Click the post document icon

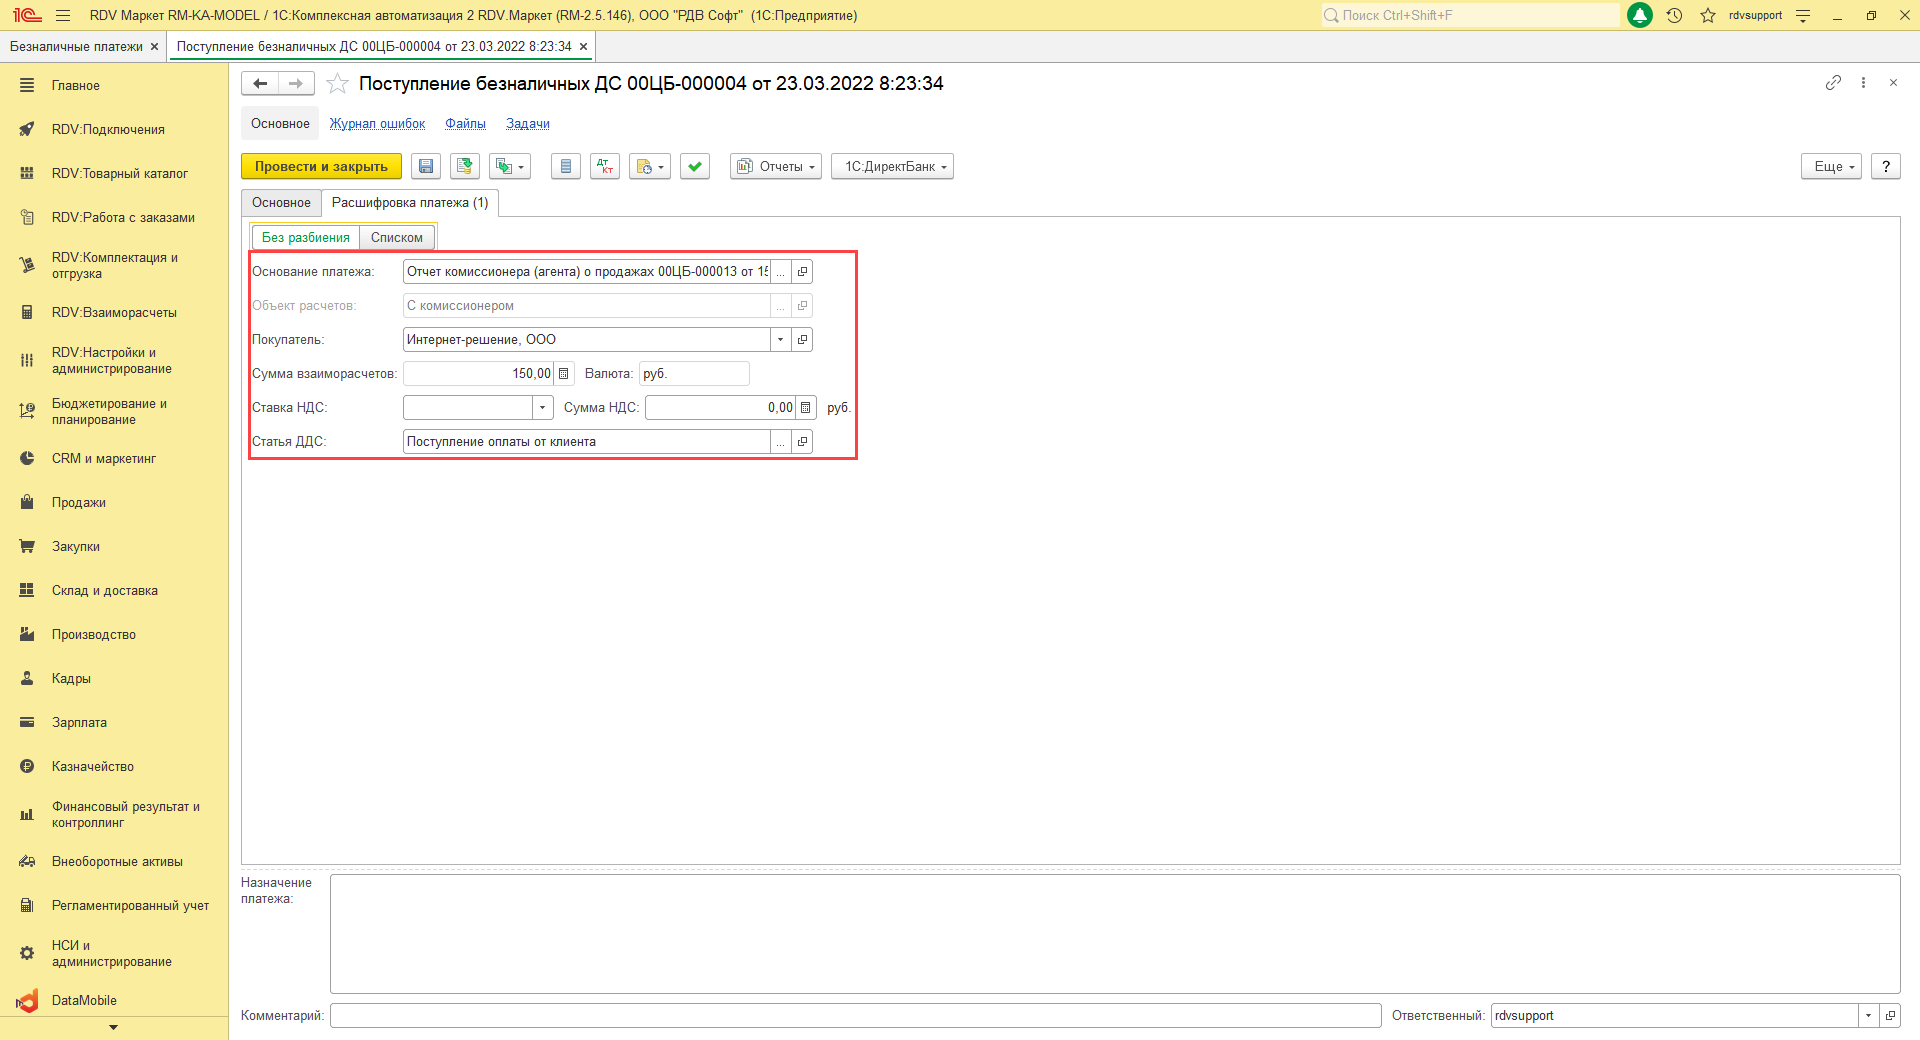tap(464, 167)
